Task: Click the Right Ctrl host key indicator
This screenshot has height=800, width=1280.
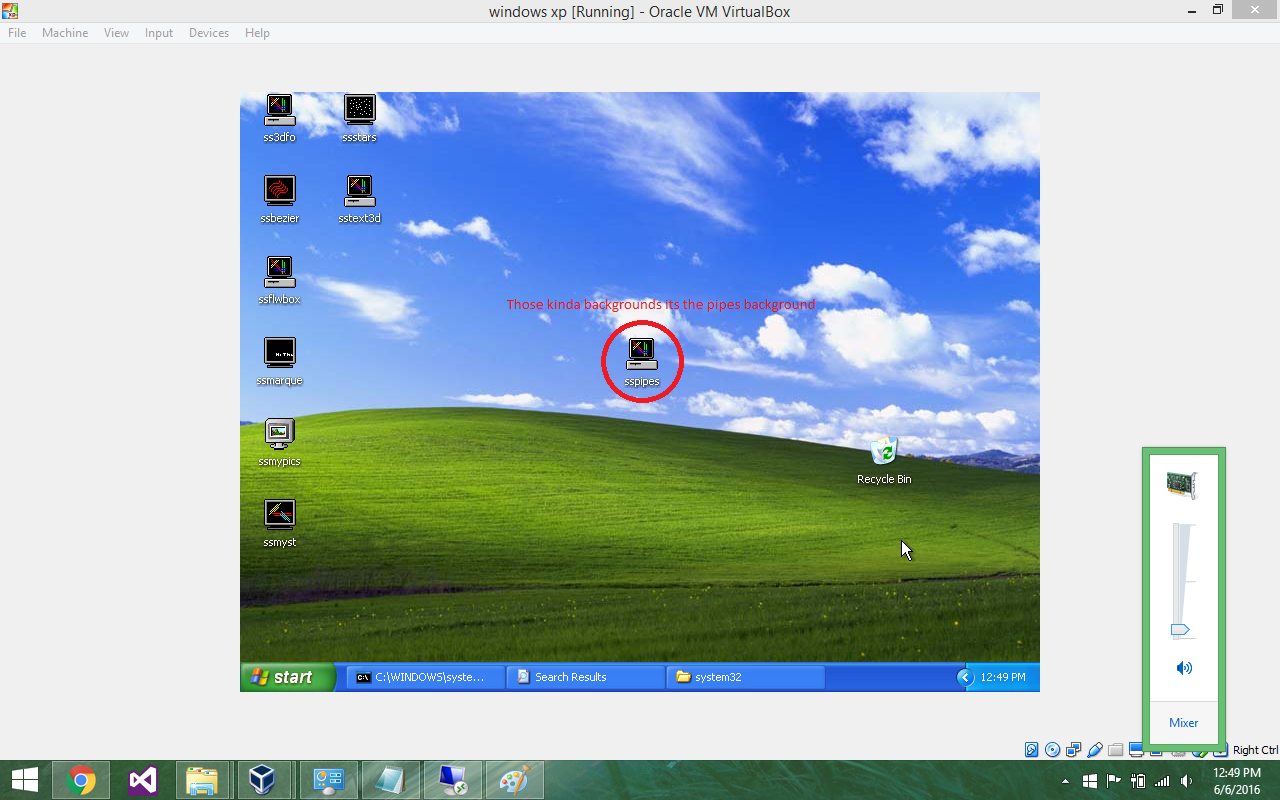Action: (x=1254, y=750)
